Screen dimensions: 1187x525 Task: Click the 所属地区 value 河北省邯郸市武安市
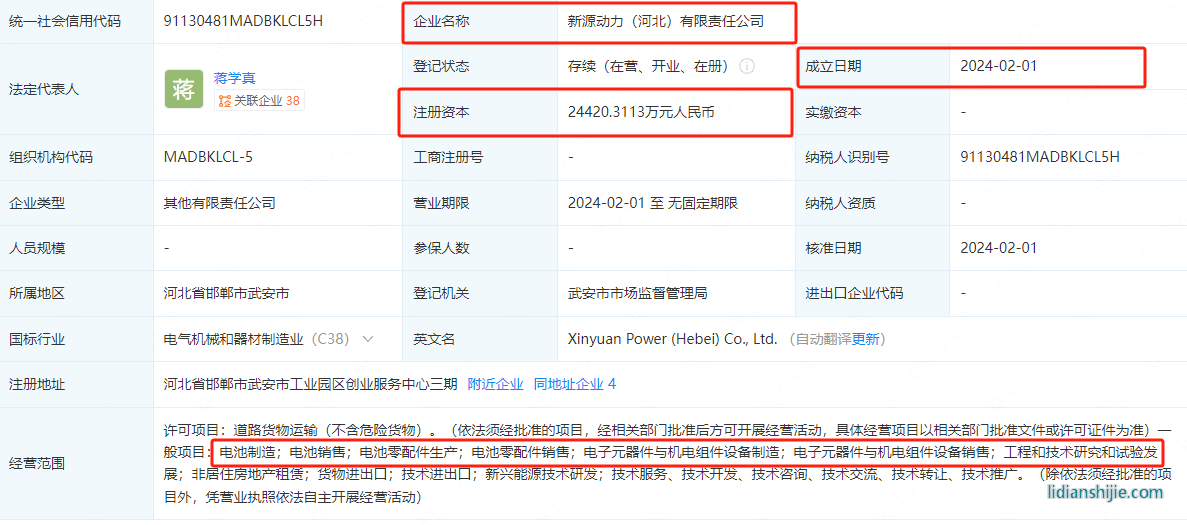226,293
